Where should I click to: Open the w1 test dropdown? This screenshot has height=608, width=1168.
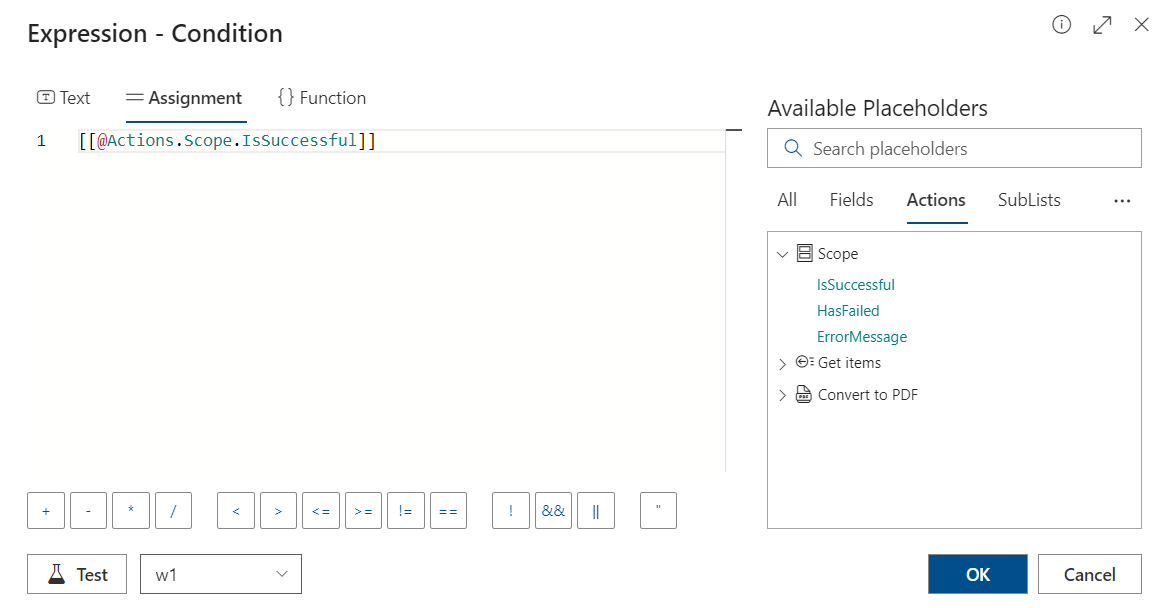coord(221,574)
